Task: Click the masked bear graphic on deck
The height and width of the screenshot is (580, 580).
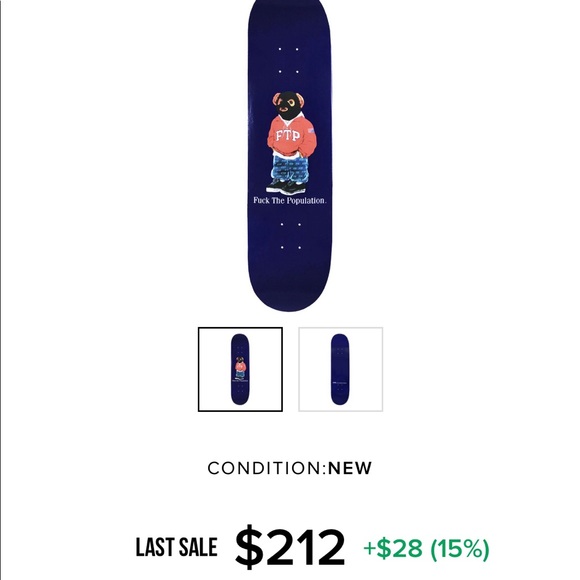Action: pos(291,143)
